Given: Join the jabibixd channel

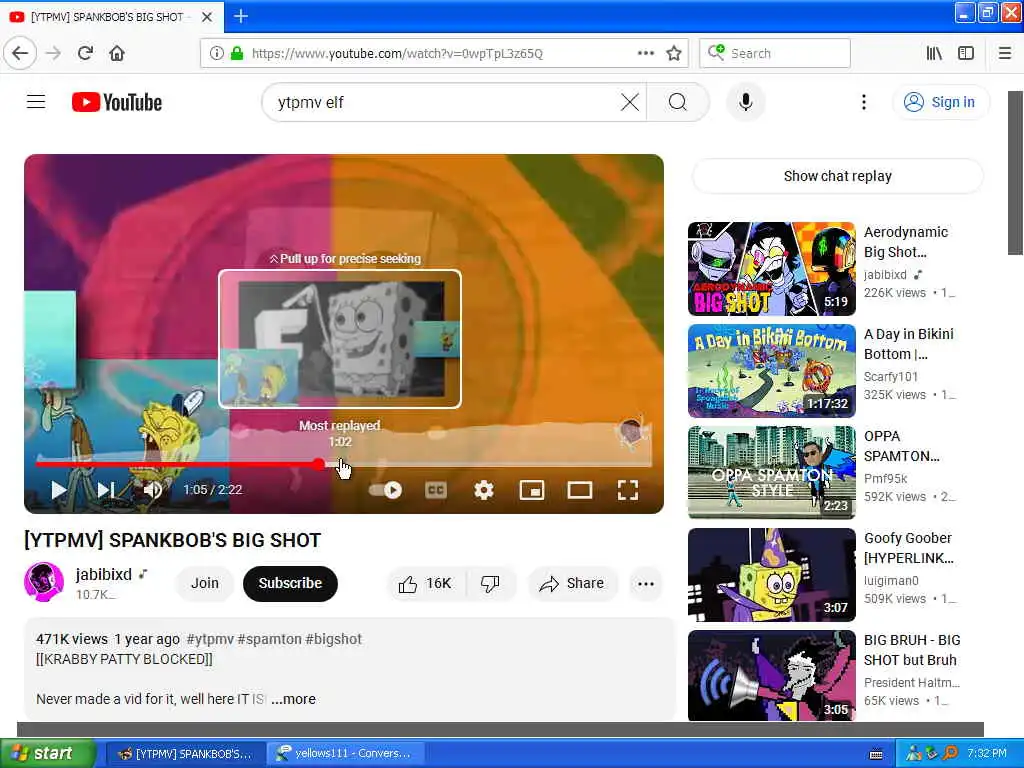Looking at the screenshot, I should pos(204,583).
